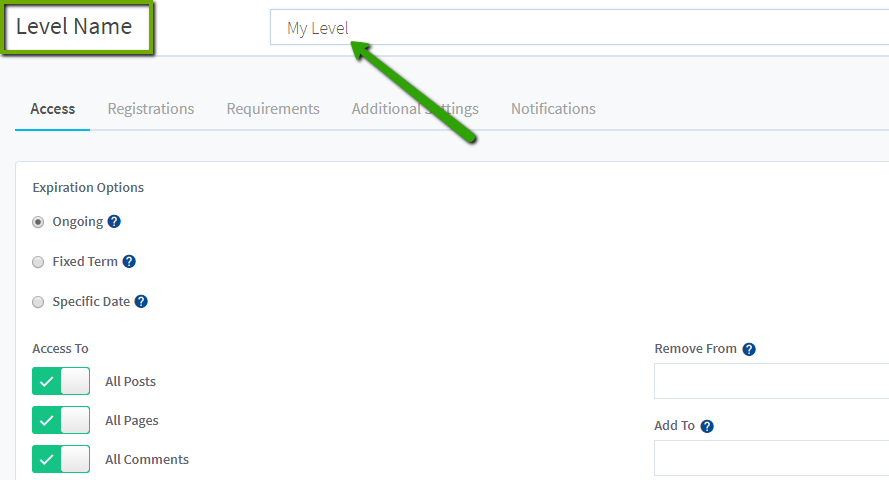
Task: Turn off the All Comments switch
Action: [61, 459]
